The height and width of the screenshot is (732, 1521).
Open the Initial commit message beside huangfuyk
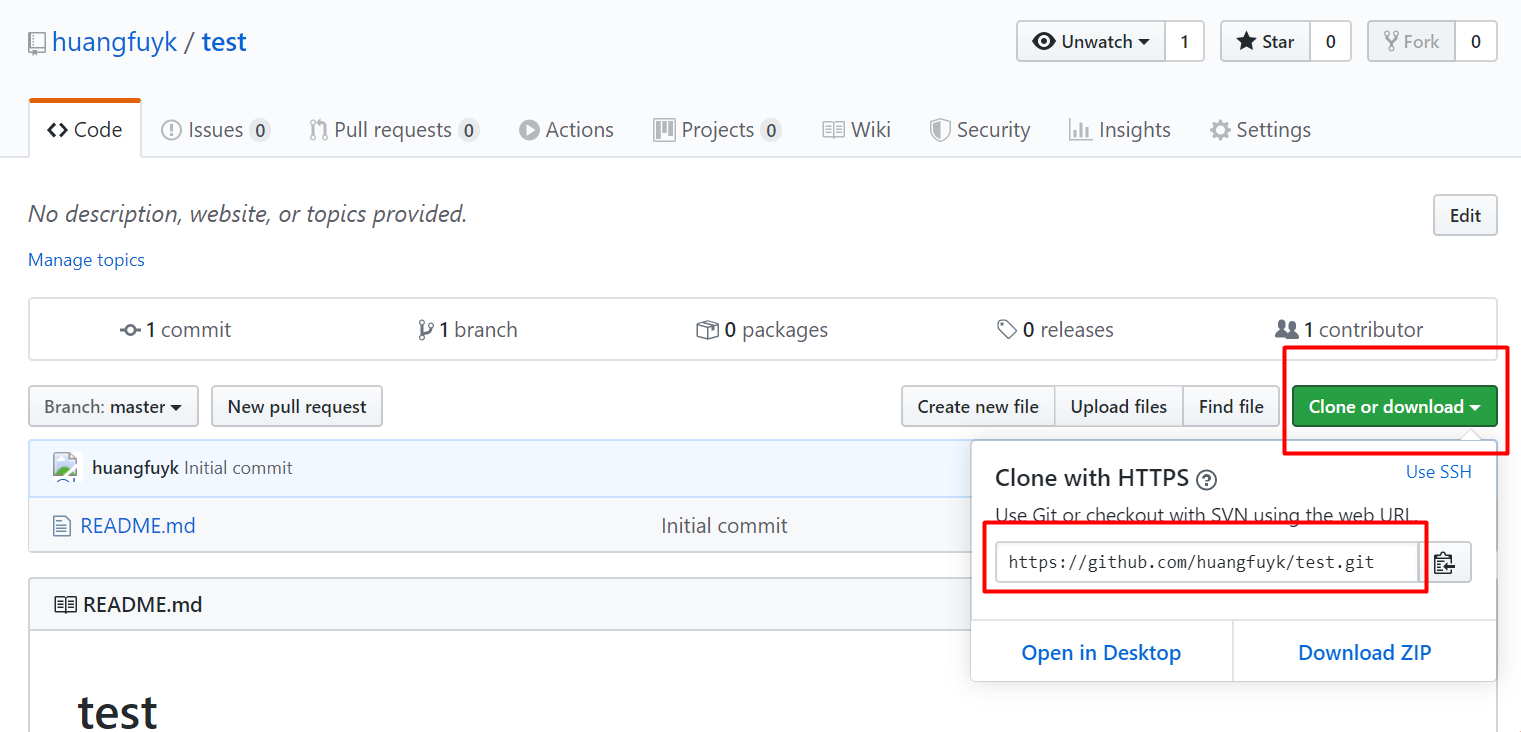[x=238, y=468]
